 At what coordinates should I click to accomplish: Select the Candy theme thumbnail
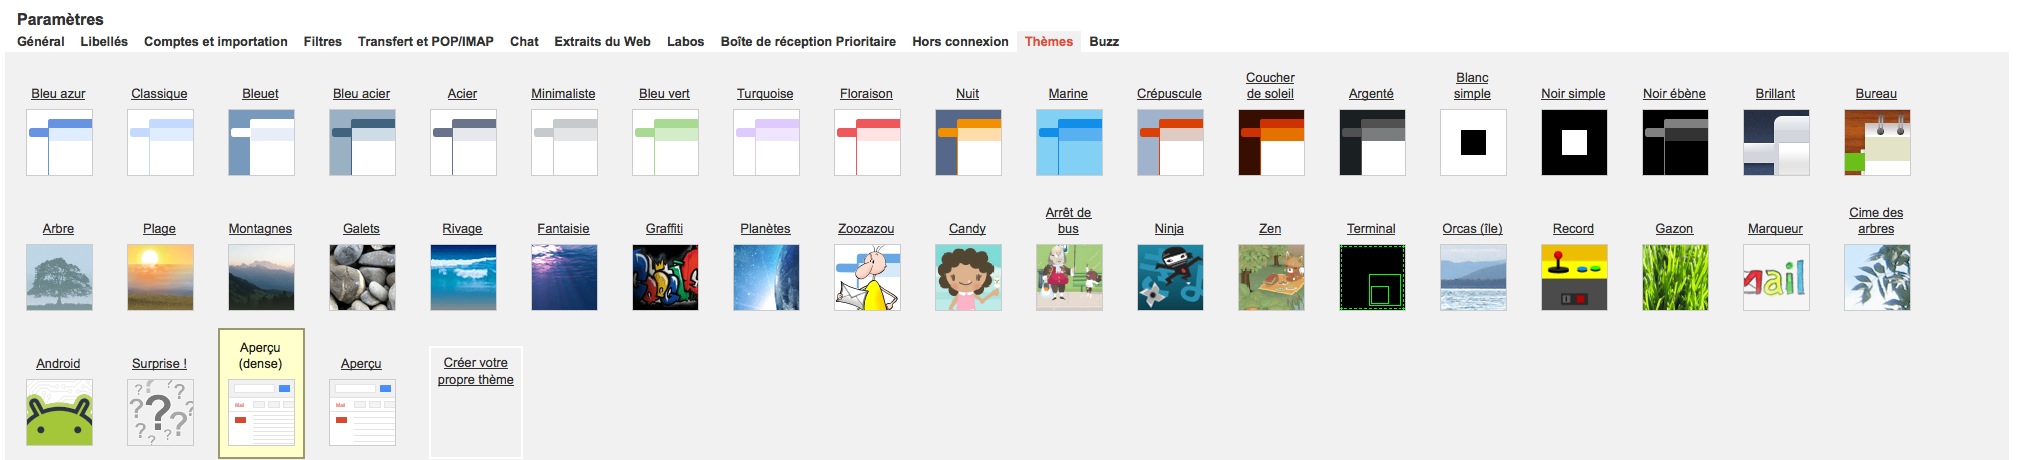point(968,277)
